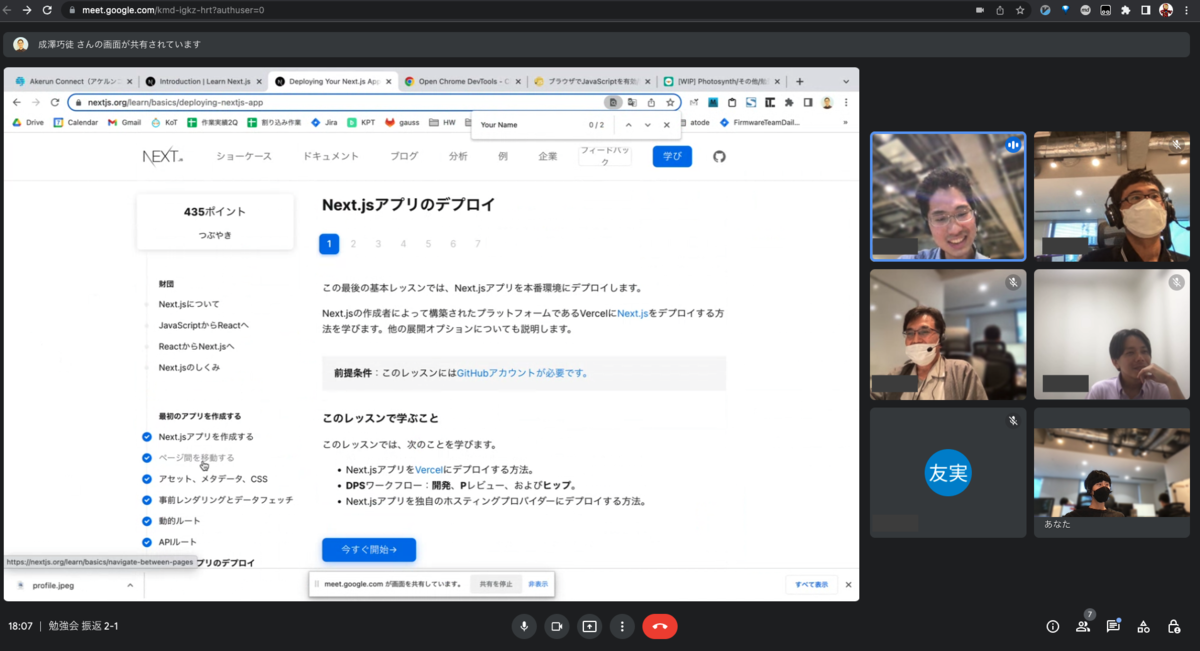Screen dimensions: 1200x651
Task: Click the Your Name find input
Action: [530, 125]
